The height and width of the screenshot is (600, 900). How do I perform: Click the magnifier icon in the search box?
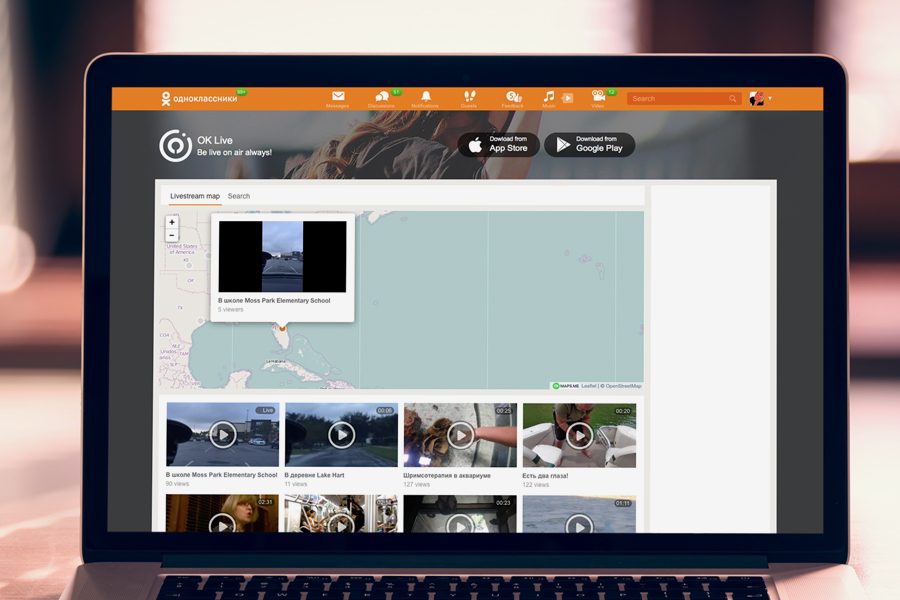coord(732,99)
